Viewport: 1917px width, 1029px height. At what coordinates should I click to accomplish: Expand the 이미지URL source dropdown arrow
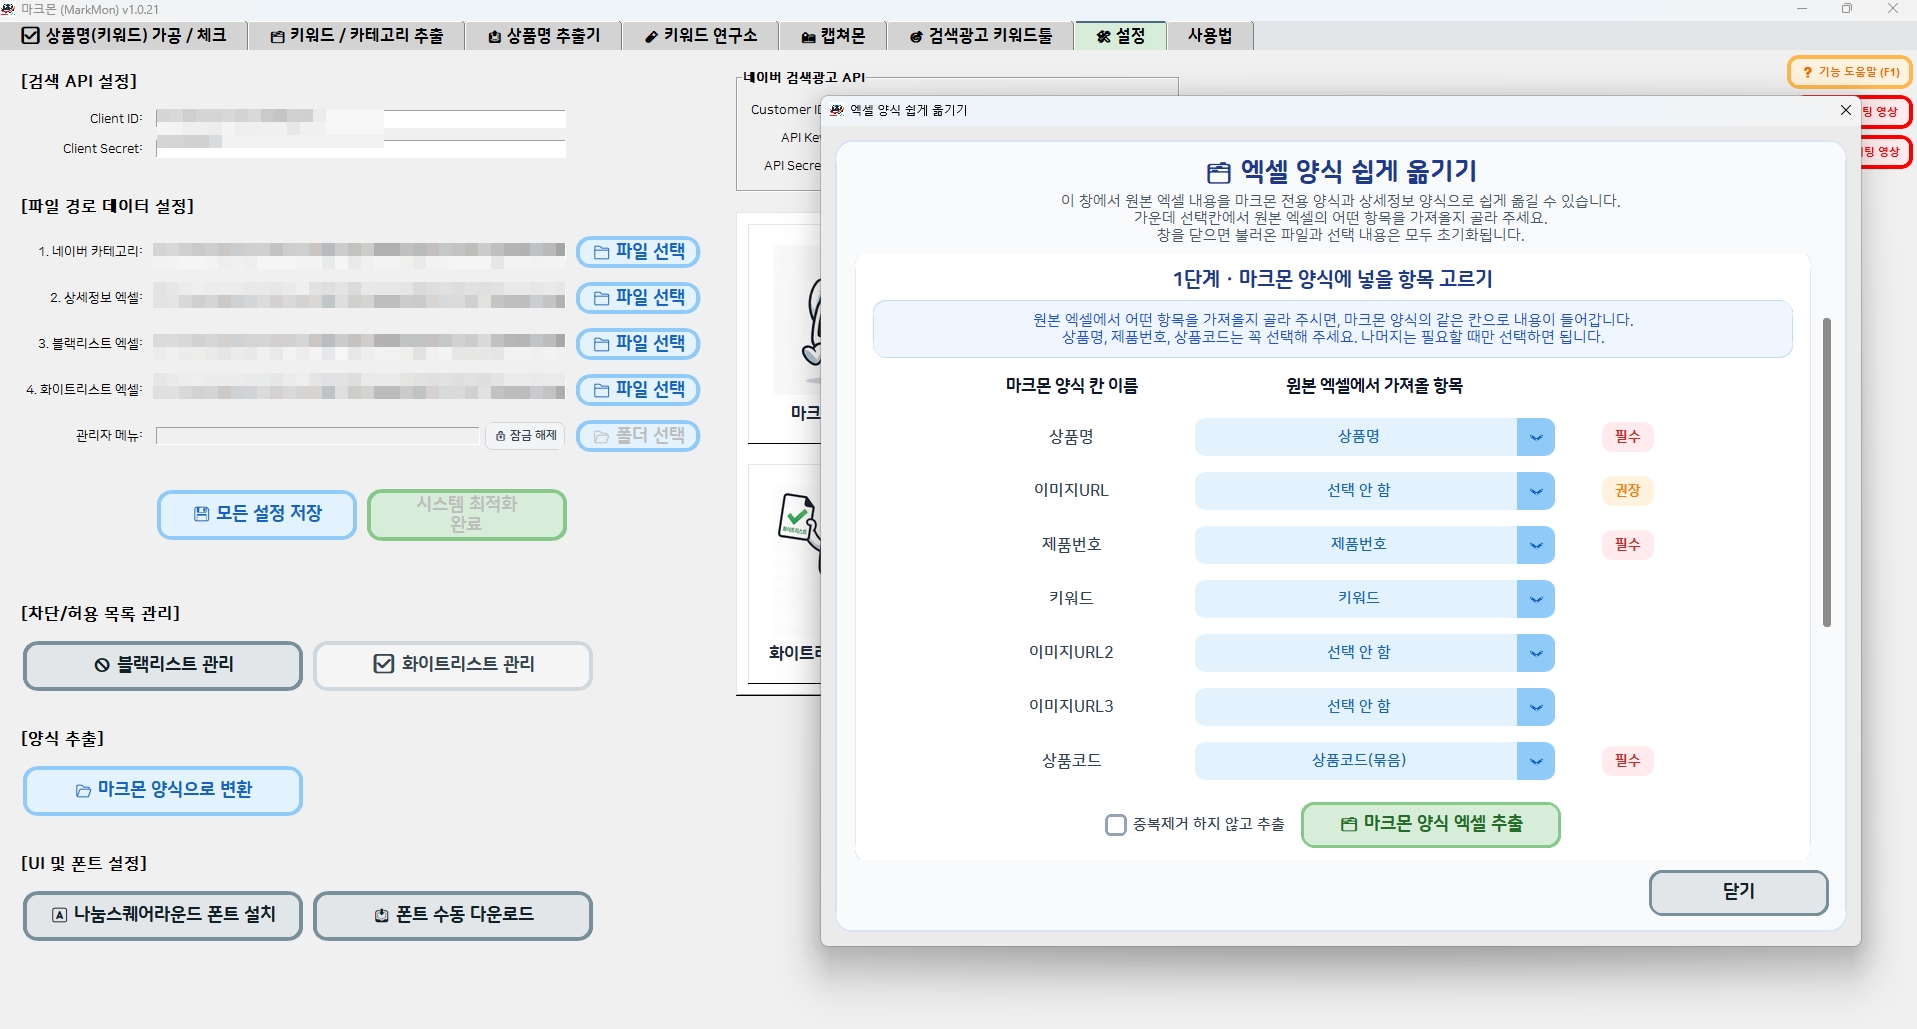[x=1536, y=491]
